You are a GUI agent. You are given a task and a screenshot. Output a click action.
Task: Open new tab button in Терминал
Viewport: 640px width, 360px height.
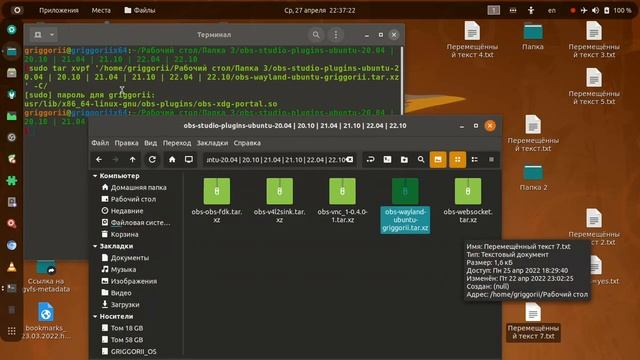(x=38, y=35)
